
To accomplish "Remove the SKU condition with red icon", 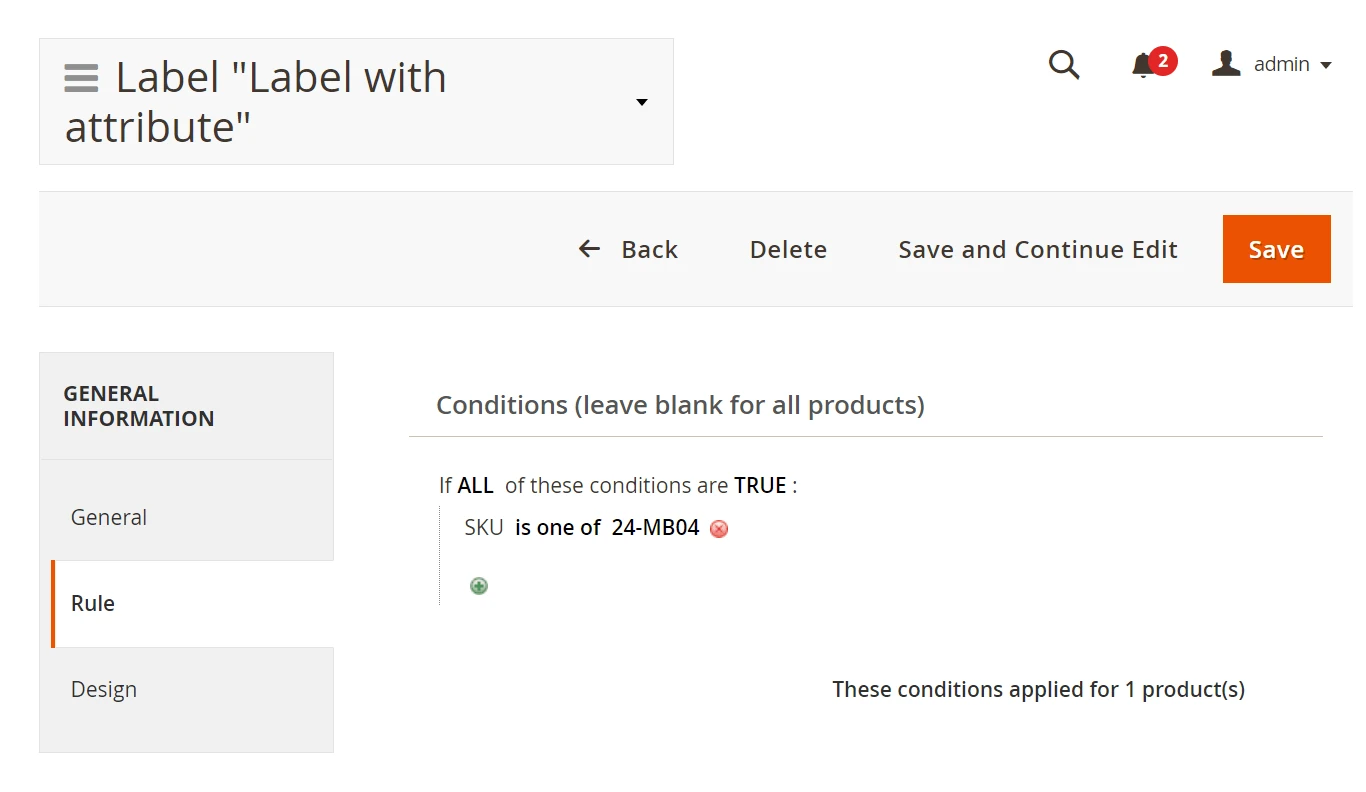I will click(x=719, y=529).
